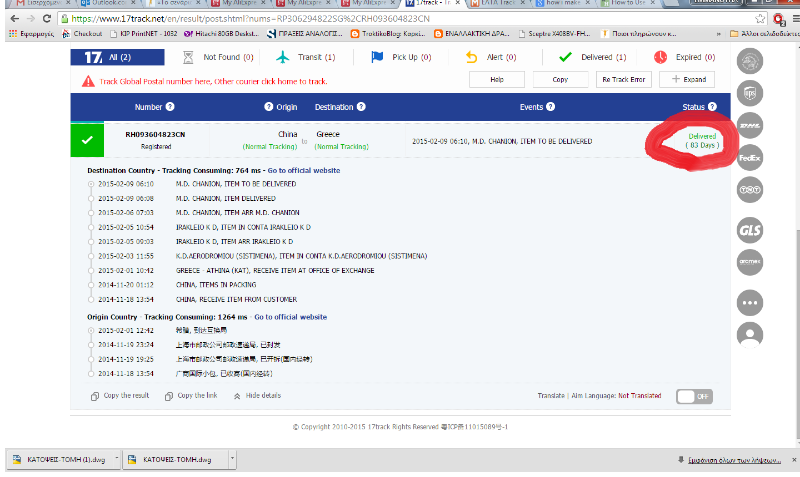
Task: Show help for the Destination column
Action: 361,107
